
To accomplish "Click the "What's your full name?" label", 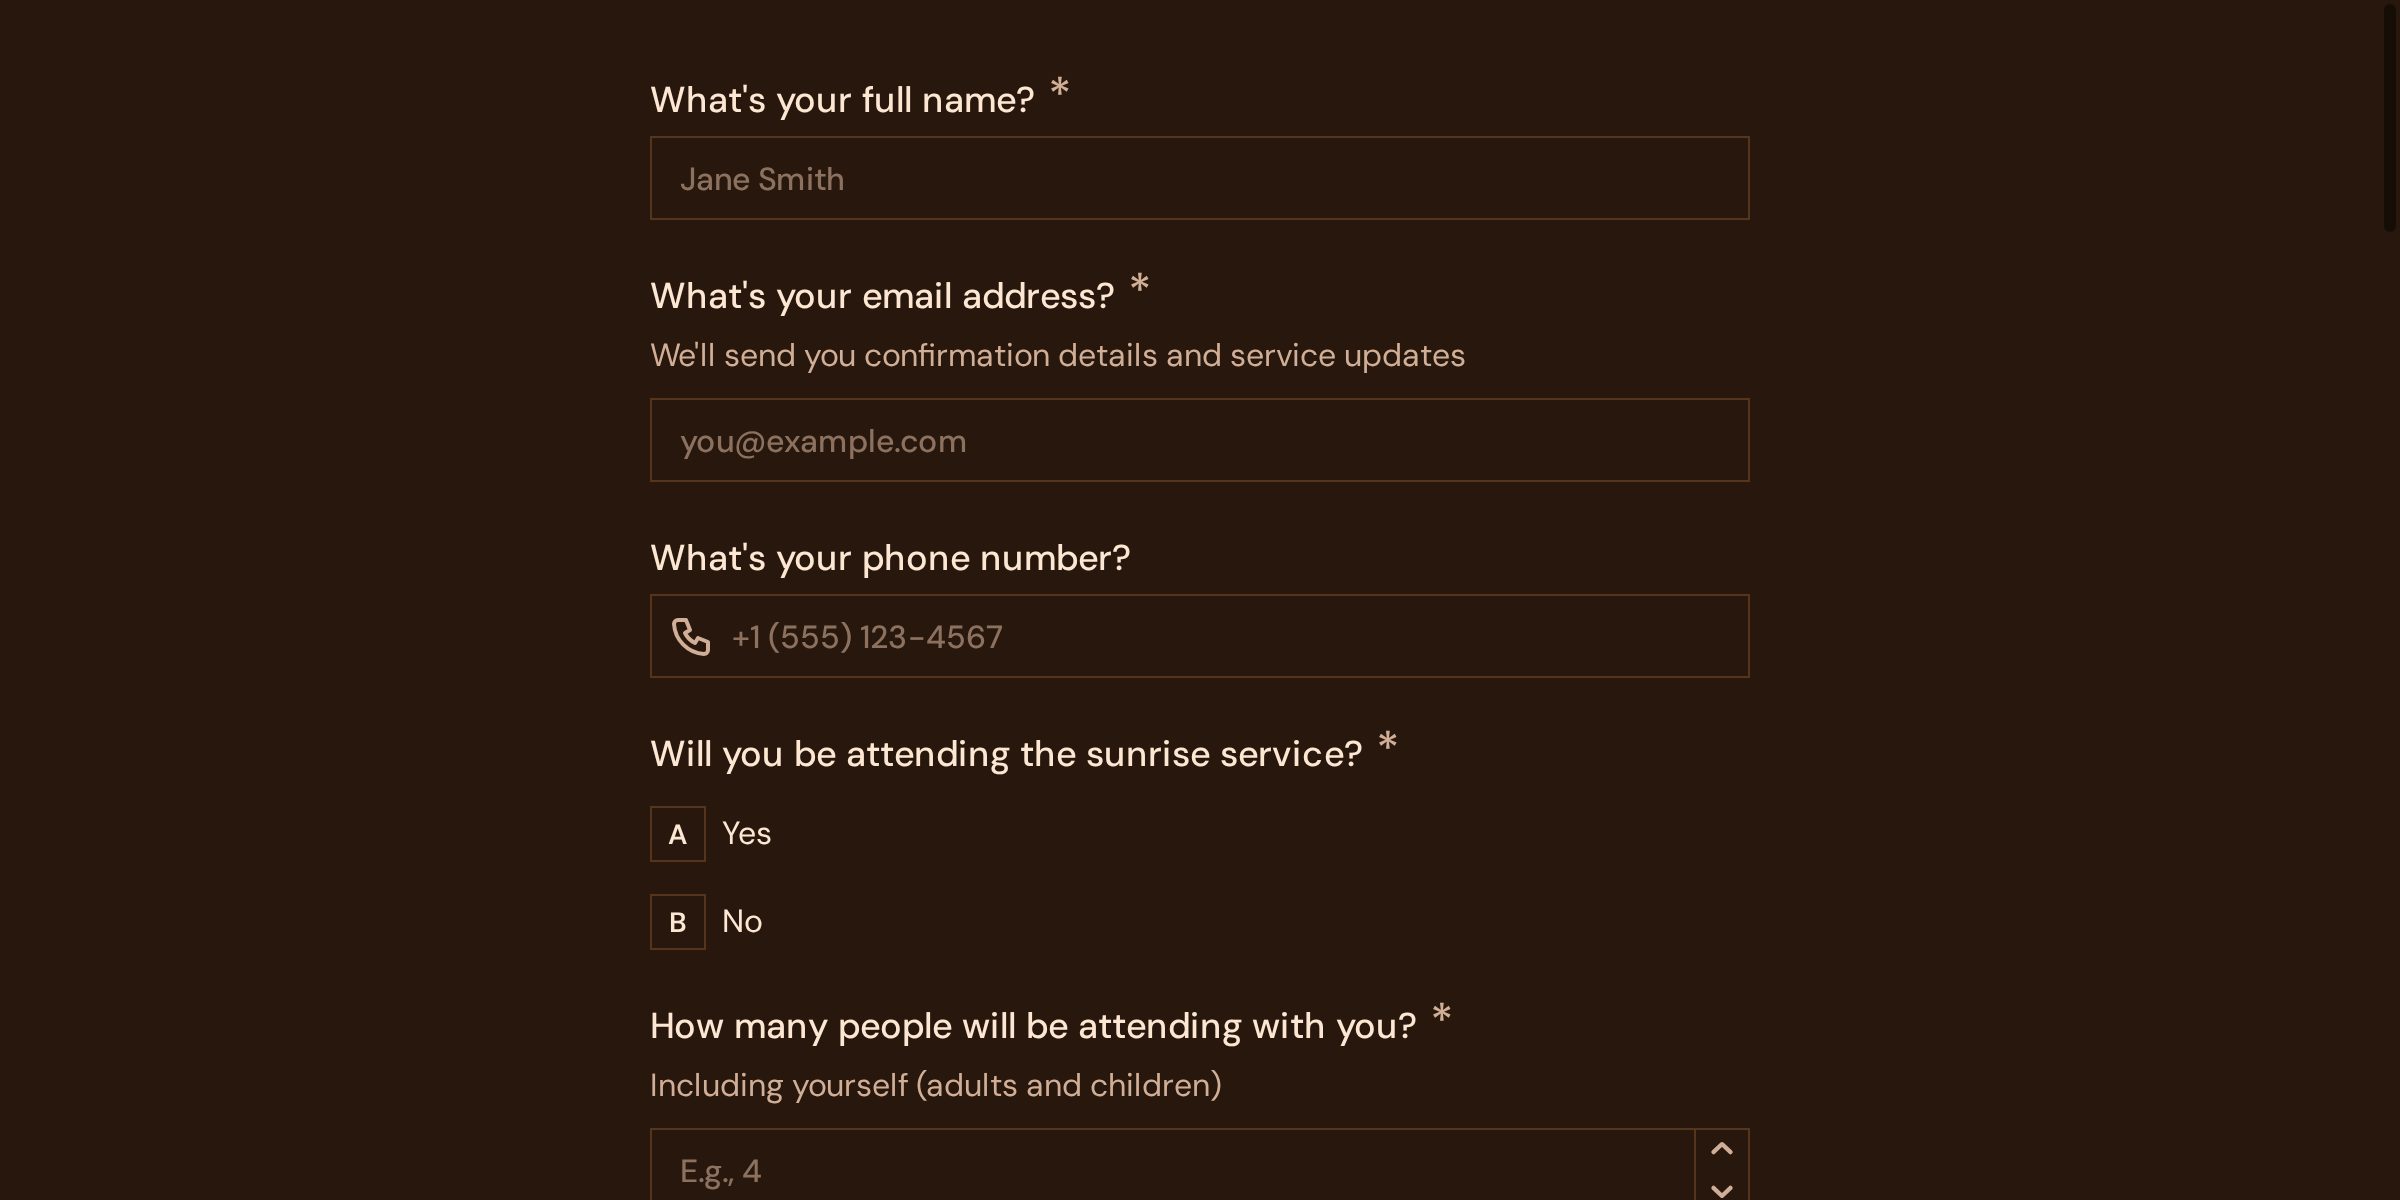I will (842, 100).
